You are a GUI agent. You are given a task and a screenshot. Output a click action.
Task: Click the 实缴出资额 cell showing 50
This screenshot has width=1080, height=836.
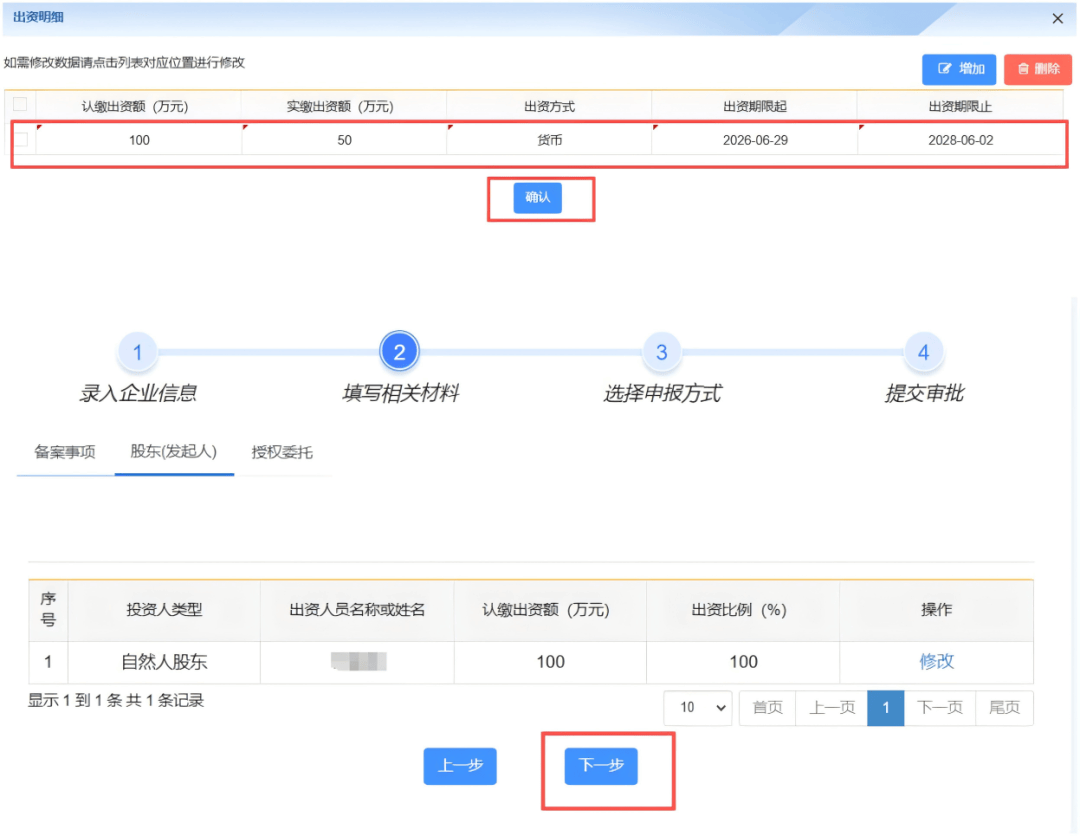tap(344, 140)
